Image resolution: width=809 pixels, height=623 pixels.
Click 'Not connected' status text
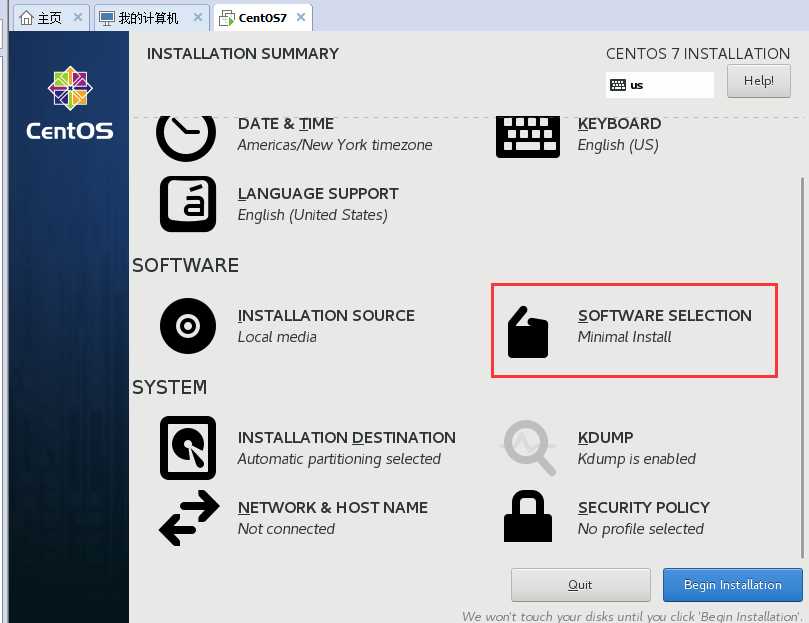coord(286,529)
